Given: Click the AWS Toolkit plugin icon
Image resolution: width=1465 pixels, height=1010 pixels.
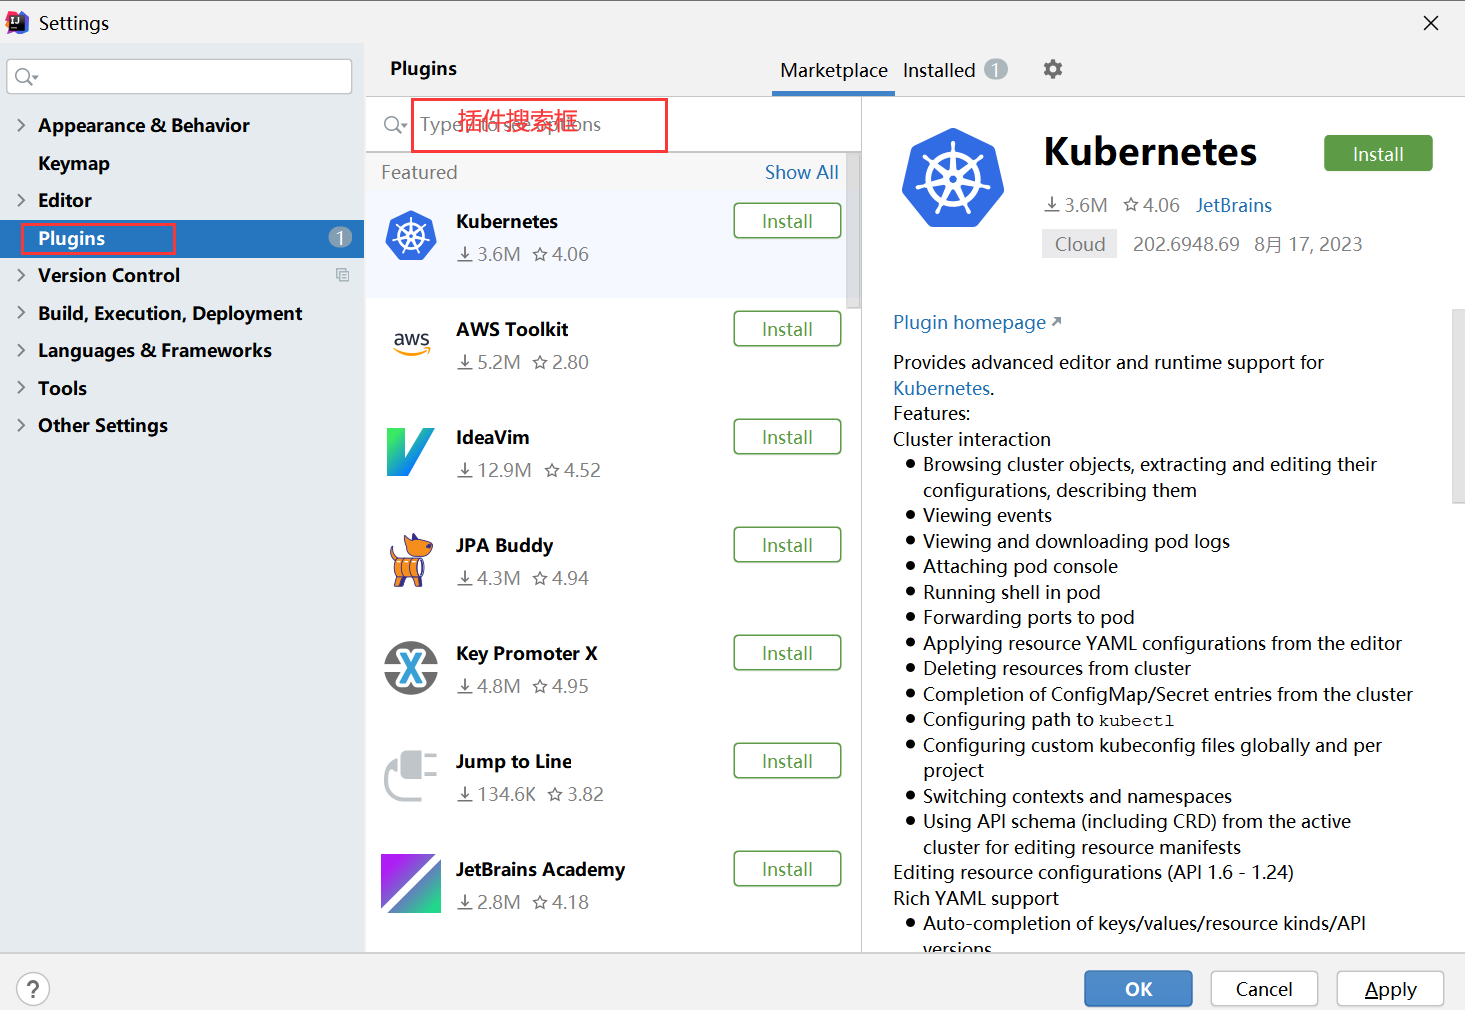Looking at the screenshot, I should coord(411,344).
